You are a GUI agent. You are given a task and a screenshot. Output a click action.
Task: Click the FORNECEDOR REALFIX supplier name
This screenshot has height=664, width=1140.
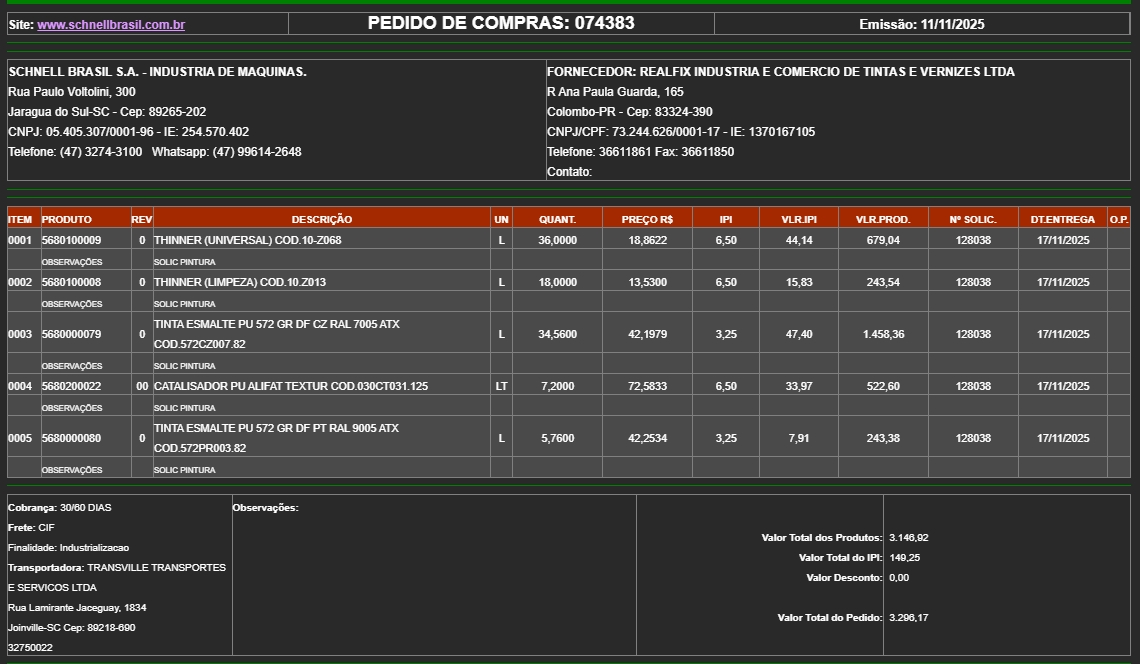pyautogui.click(x=780, y=72)
